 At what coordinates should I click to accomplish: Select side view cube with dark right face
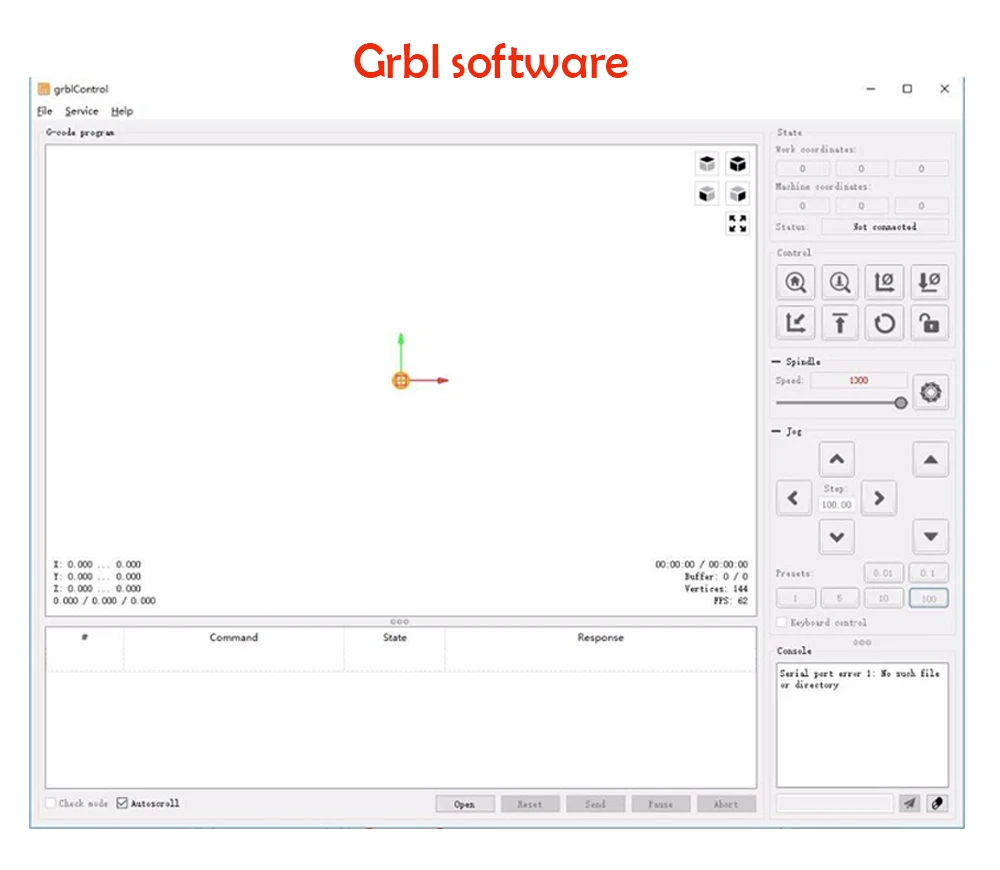click(738, 194)
